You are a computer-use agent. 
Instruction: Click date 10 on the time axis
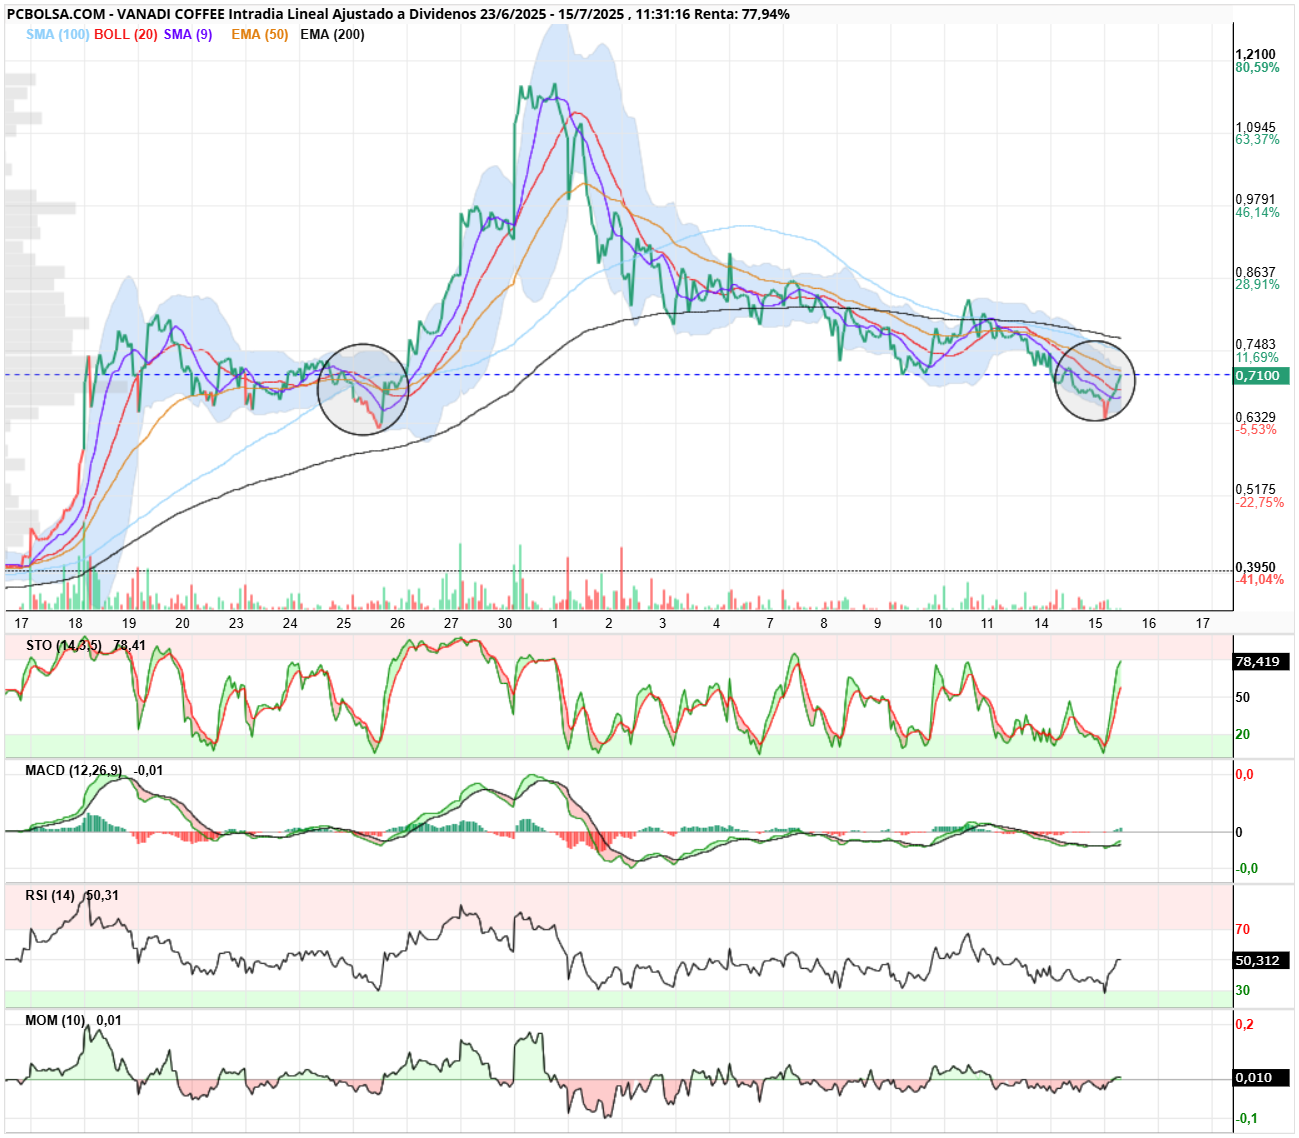tap(935, 623)
